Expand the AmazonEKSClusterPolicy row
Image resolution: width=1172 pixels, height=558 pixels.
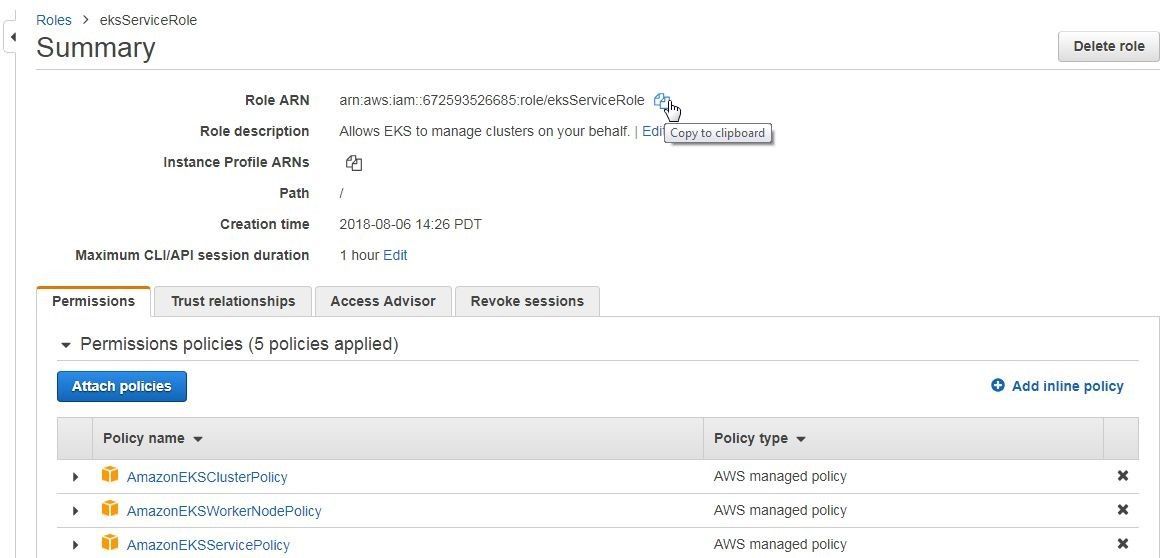pyautogui.click(x=75, y=477)
